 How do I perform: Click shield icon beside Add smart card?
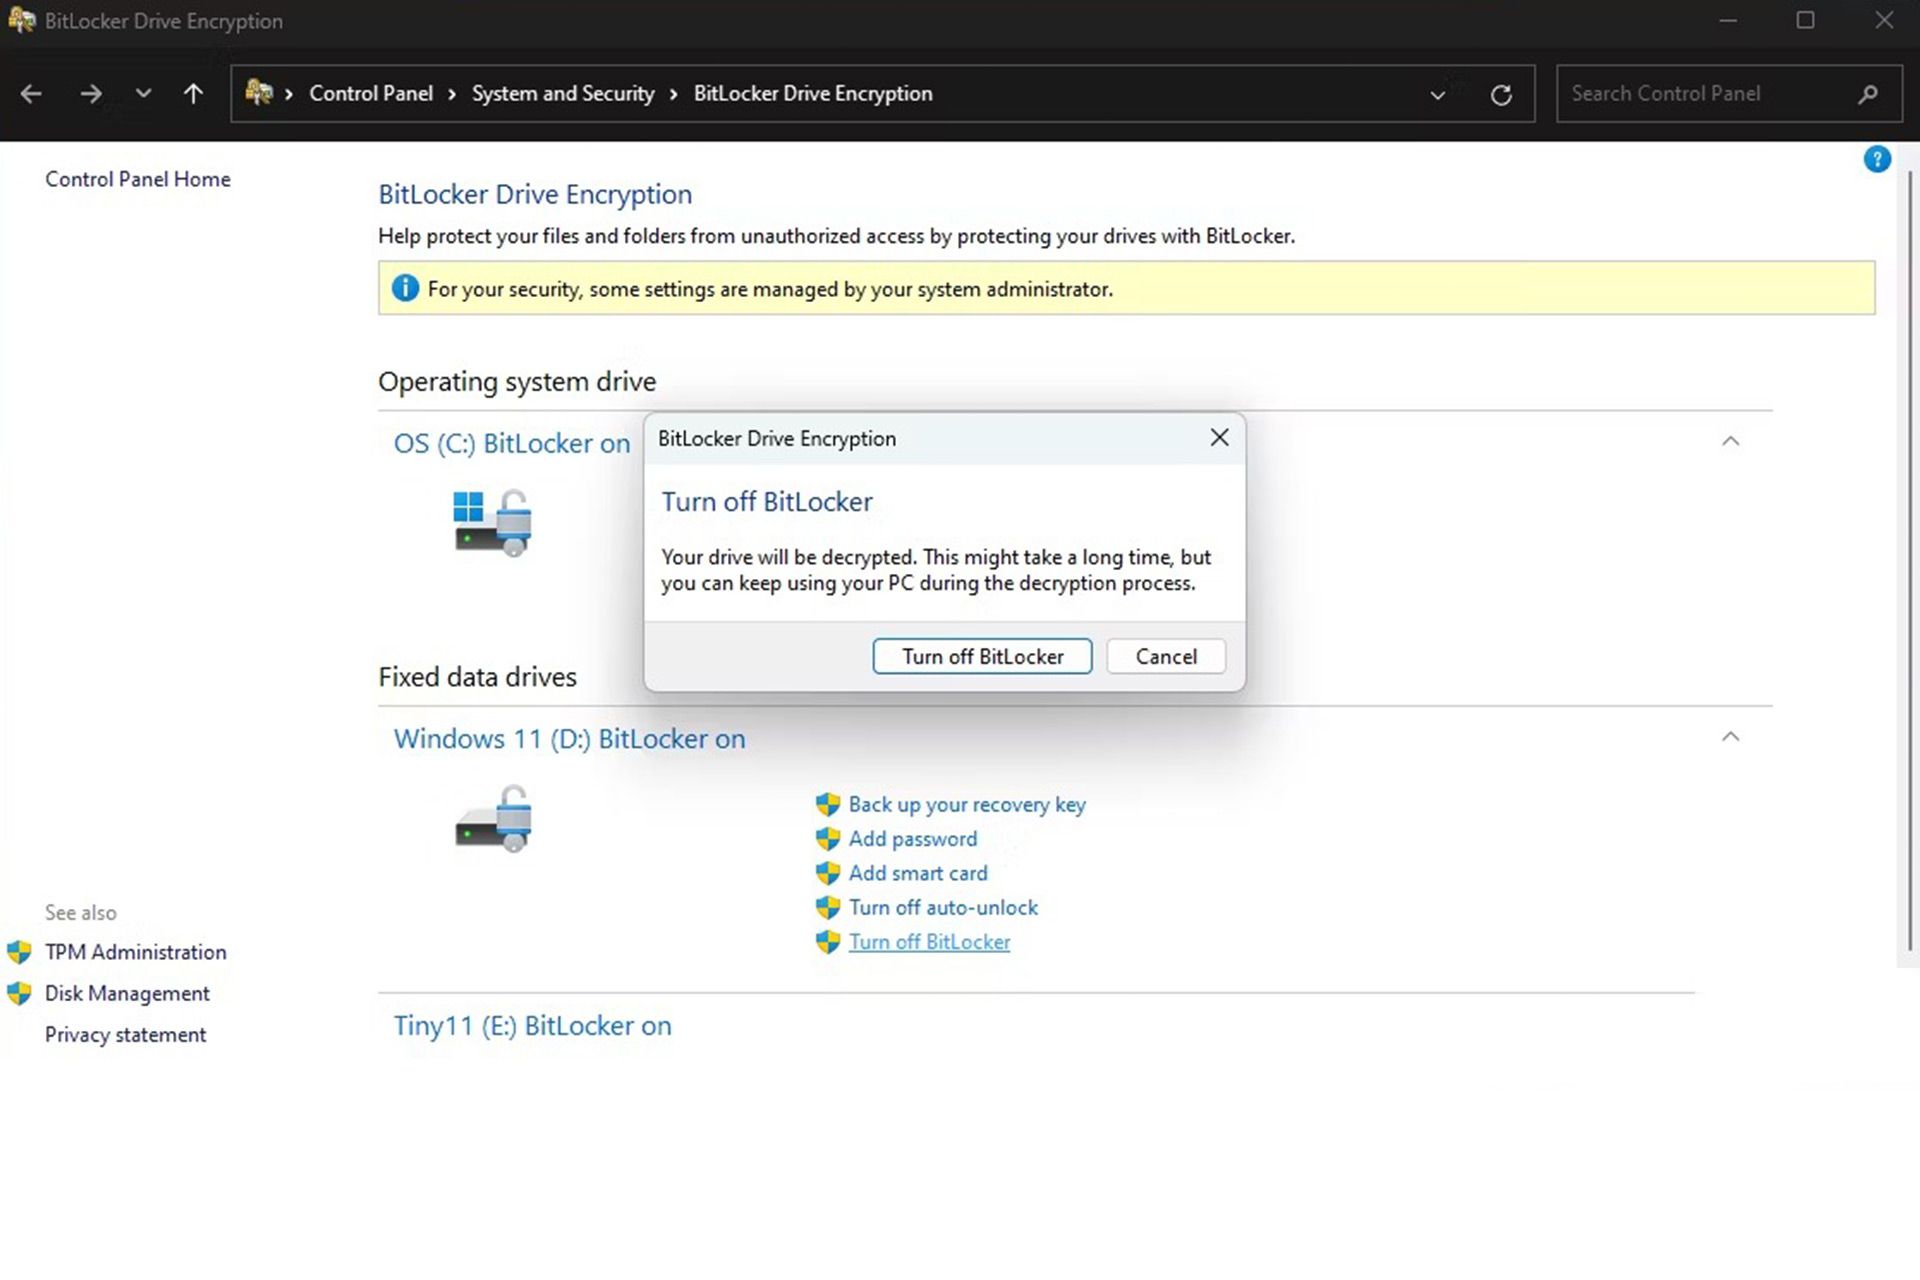(827, 873)
